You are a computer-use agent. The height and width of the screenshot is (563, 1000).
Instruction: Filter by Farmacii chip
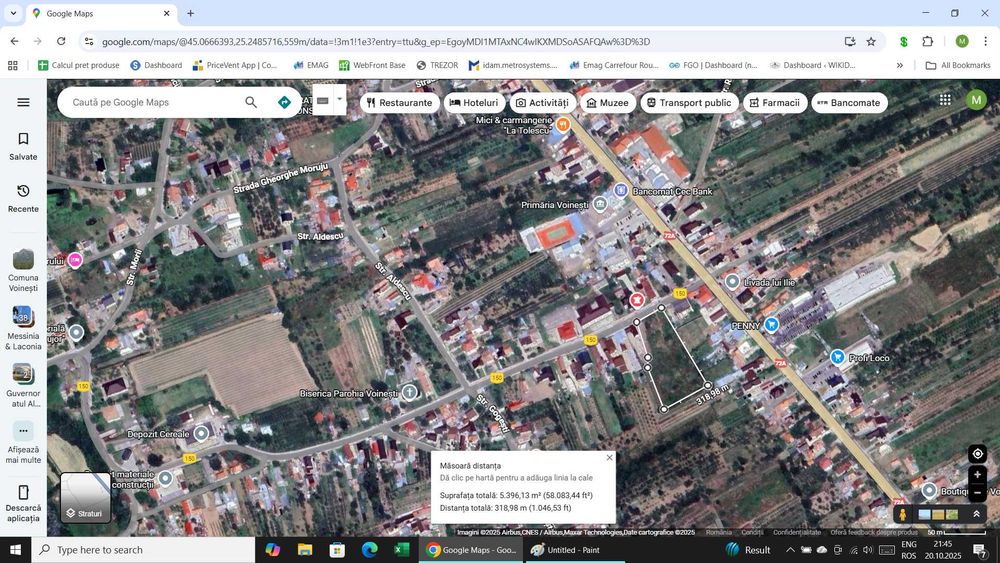tap(775, 103)
